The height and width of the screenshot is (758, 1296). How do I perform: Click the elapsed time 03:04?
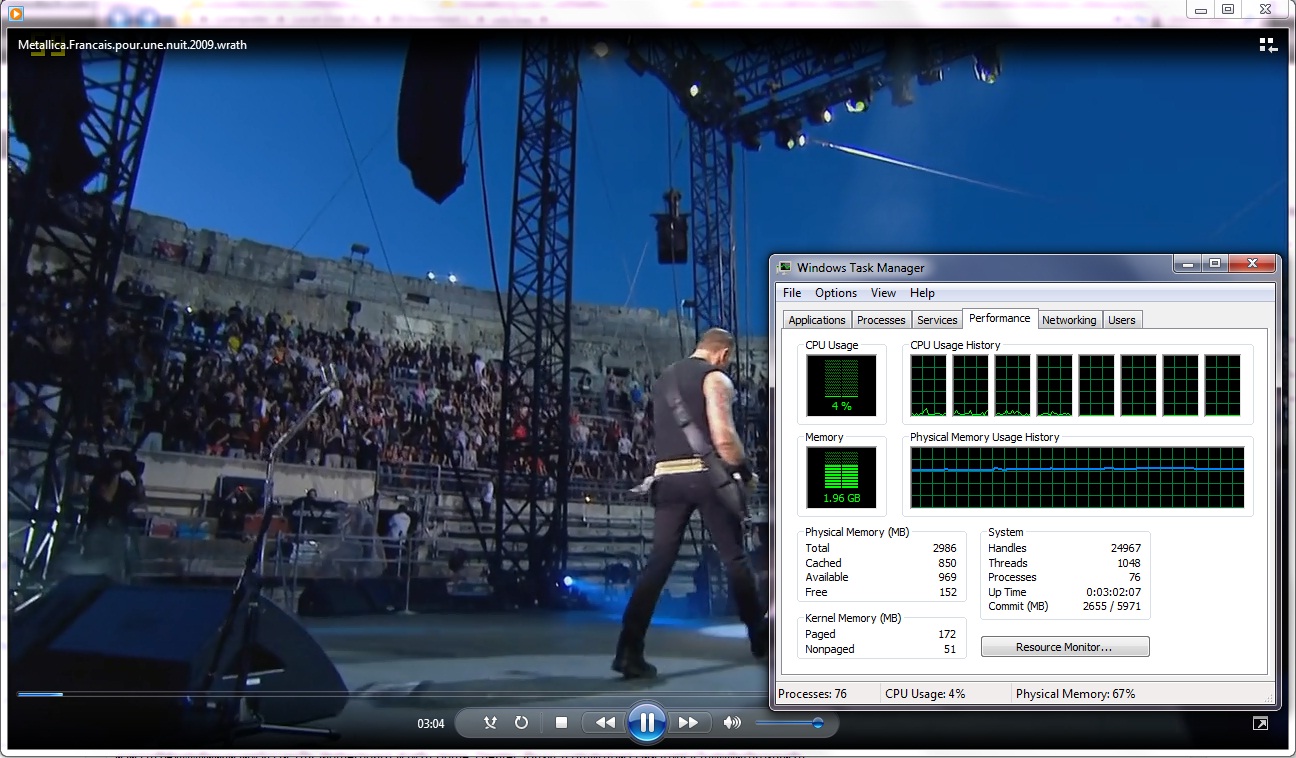pos(431,723)
